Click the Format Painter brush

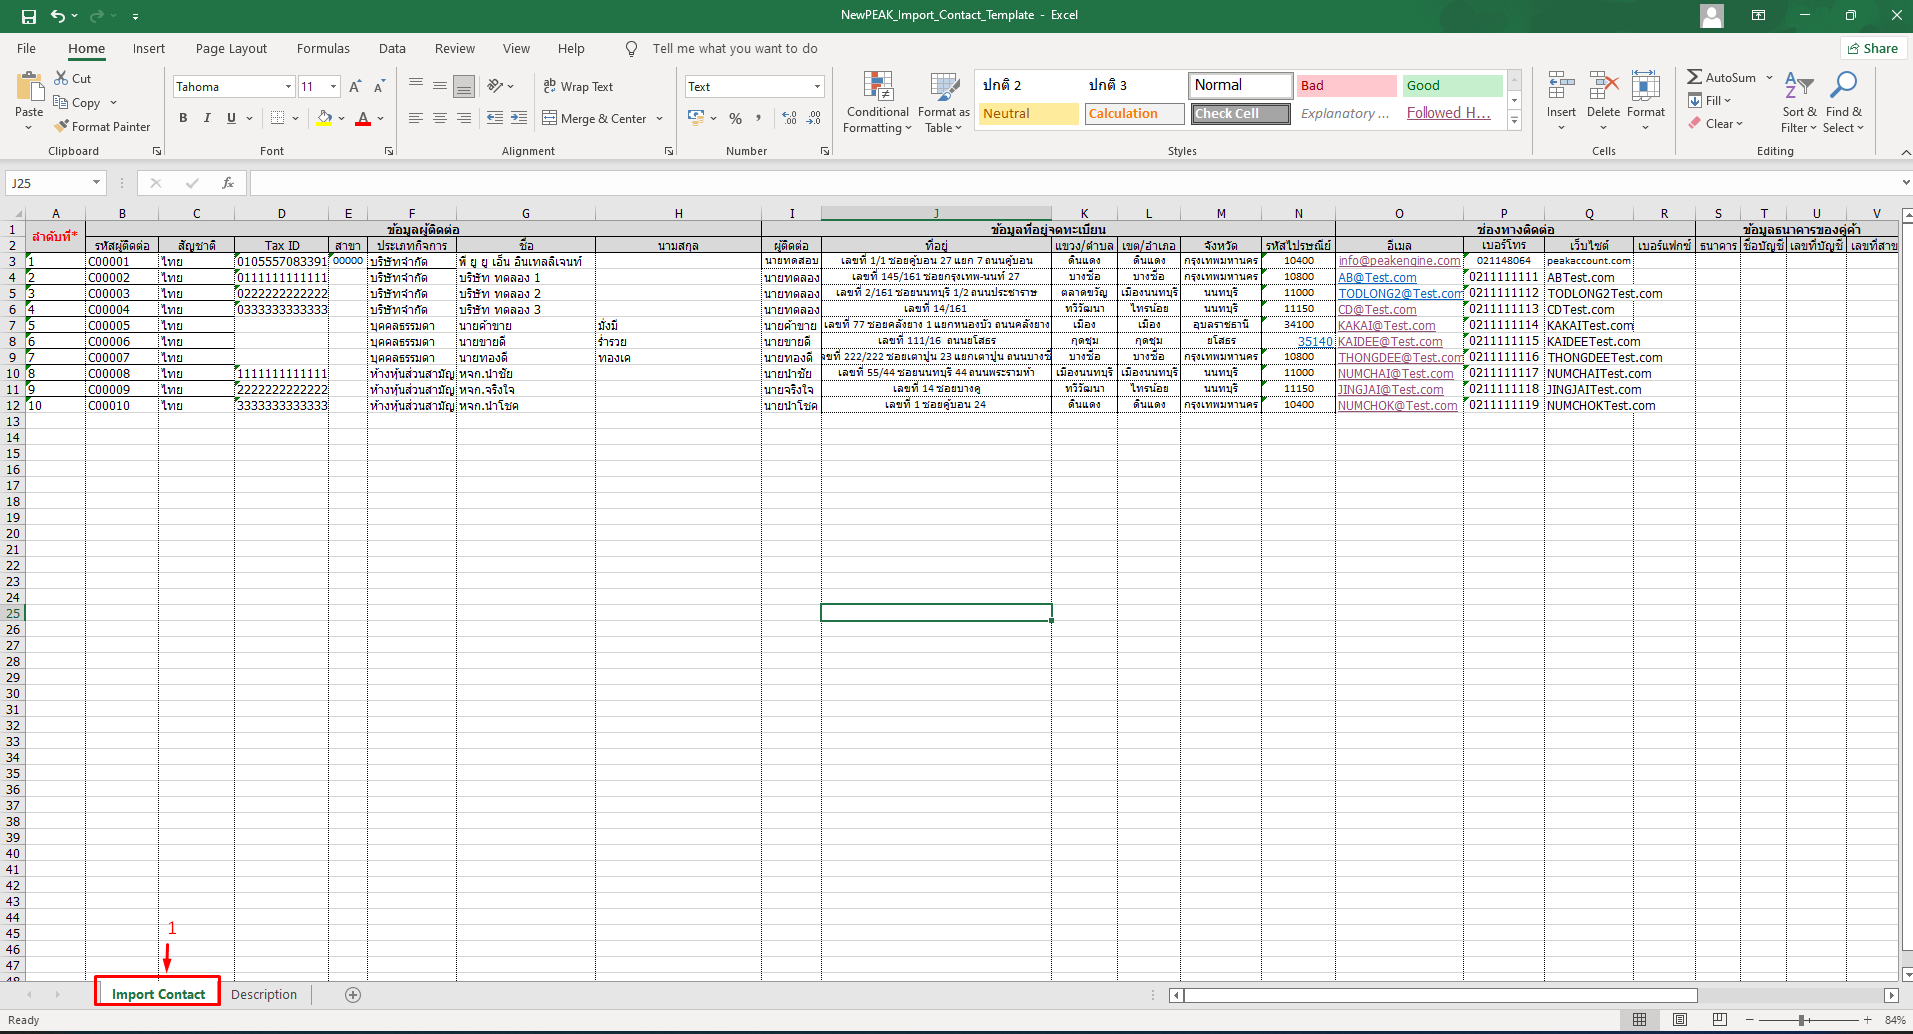click(102, 127)
